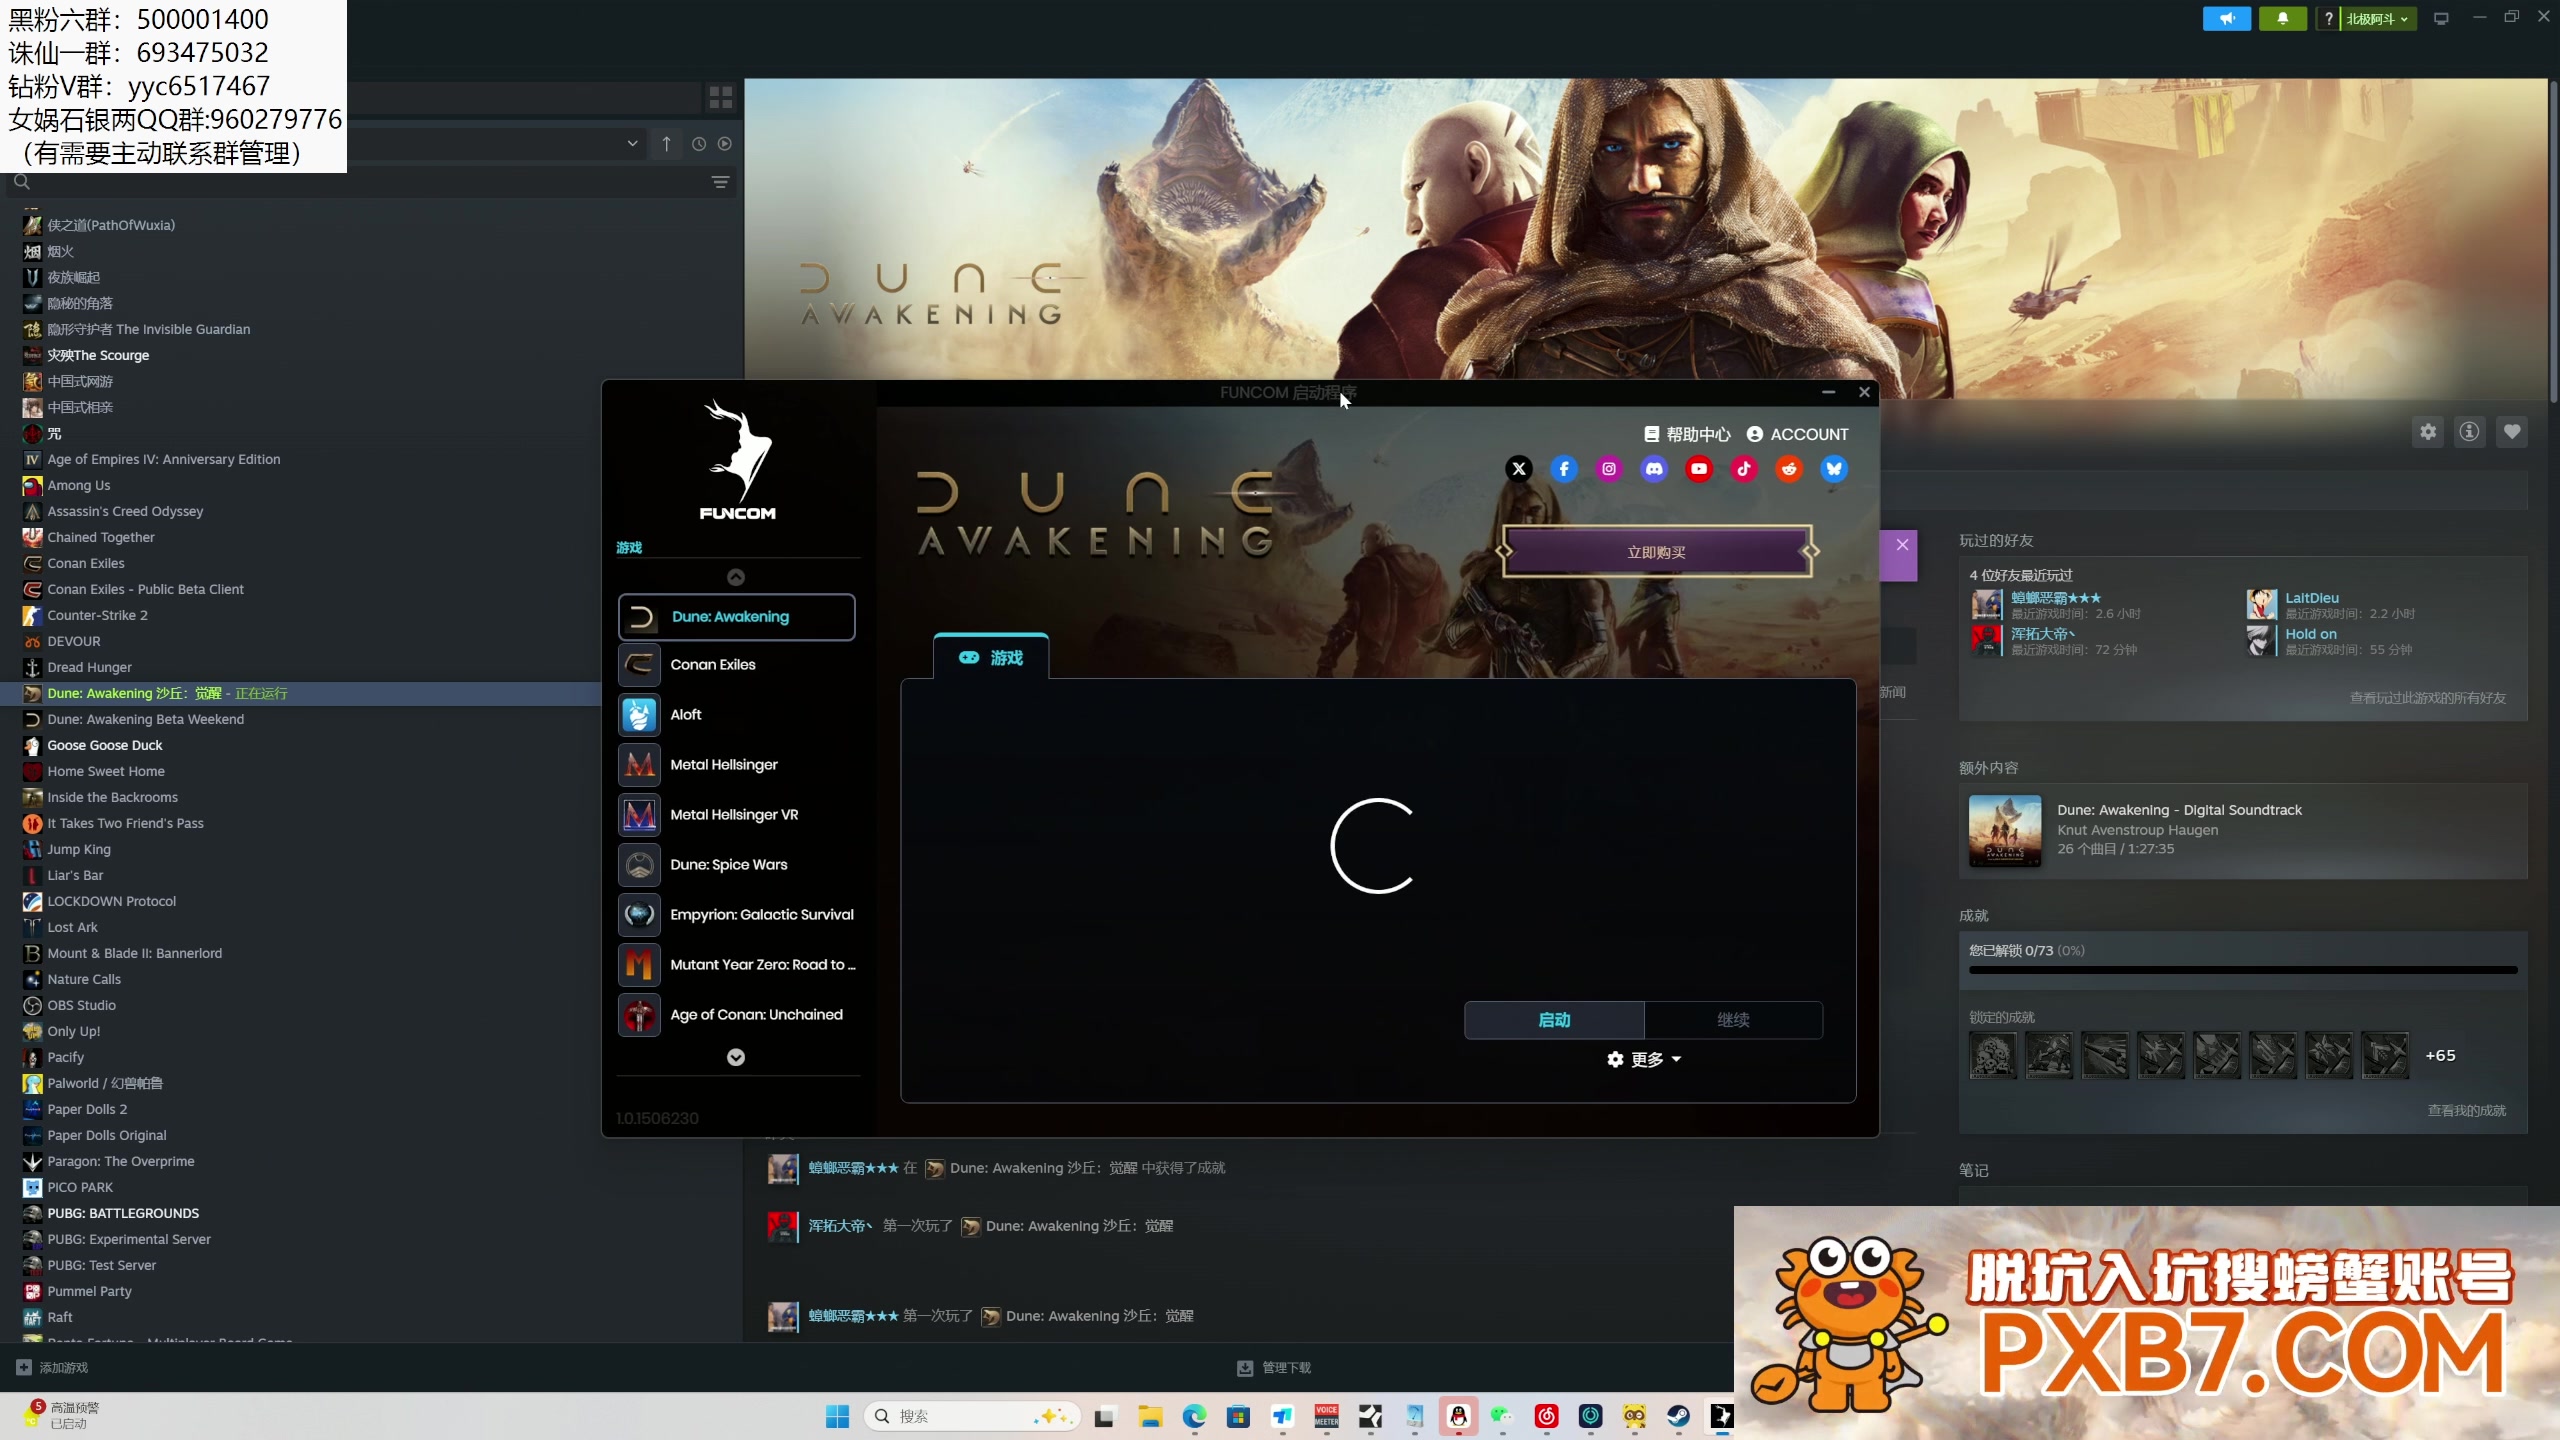Open the Digital Soundtrack thumbnail
This screenshot has width=2560, height=1440.
pyautogui.click(x=2005, y=830)
